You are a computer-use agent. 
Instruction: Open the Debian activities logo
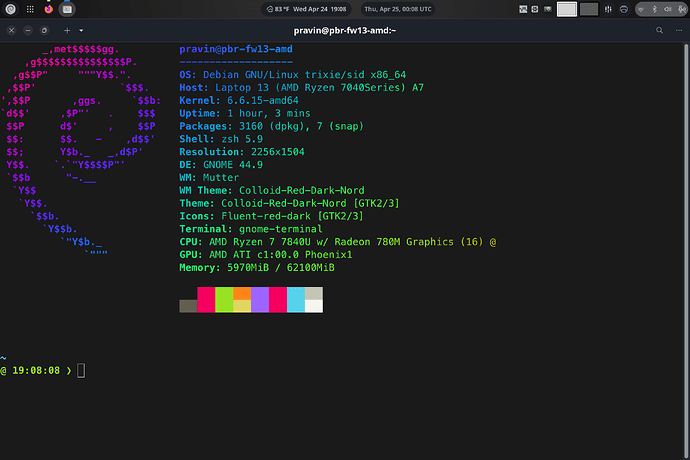tap(8, 9)
